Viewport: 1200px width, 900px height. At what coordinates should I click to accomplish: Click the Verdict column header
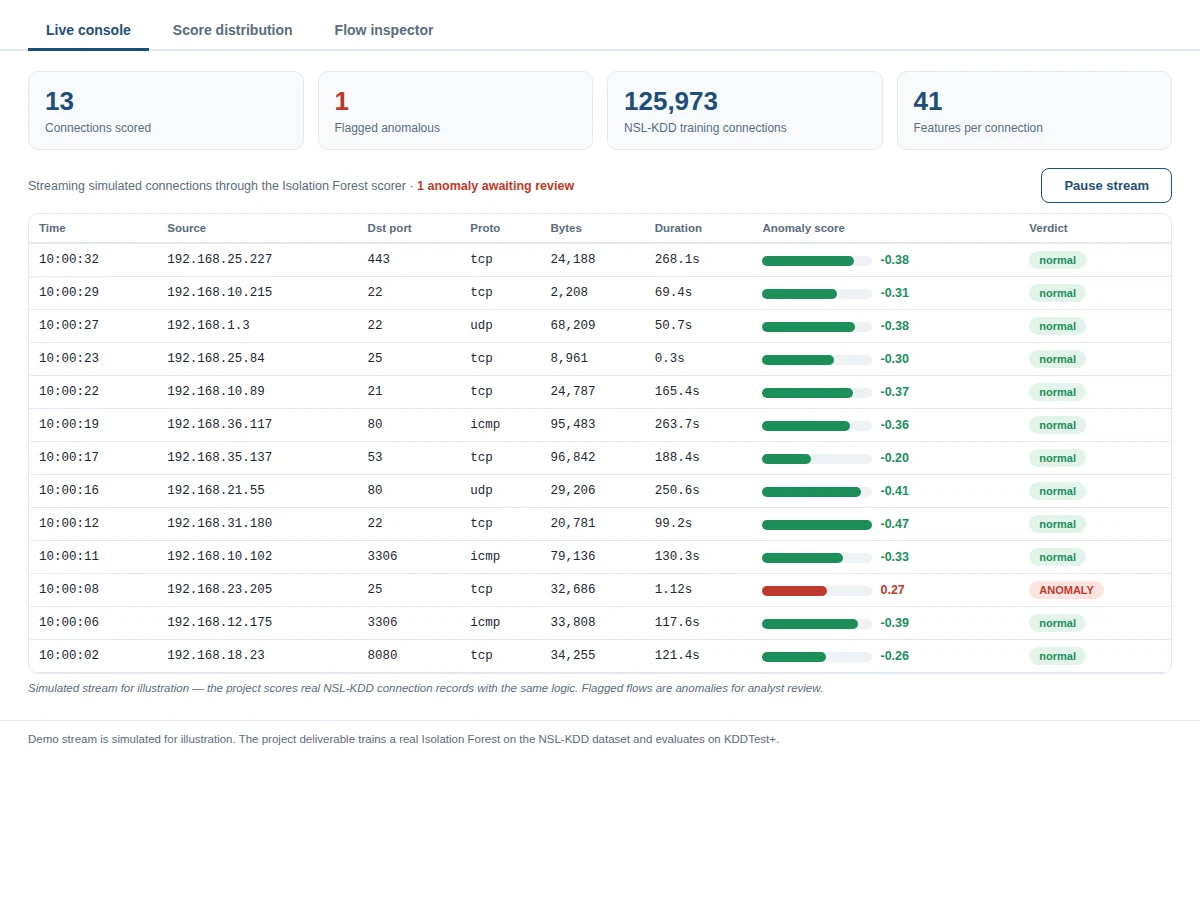pos(1048,228)
